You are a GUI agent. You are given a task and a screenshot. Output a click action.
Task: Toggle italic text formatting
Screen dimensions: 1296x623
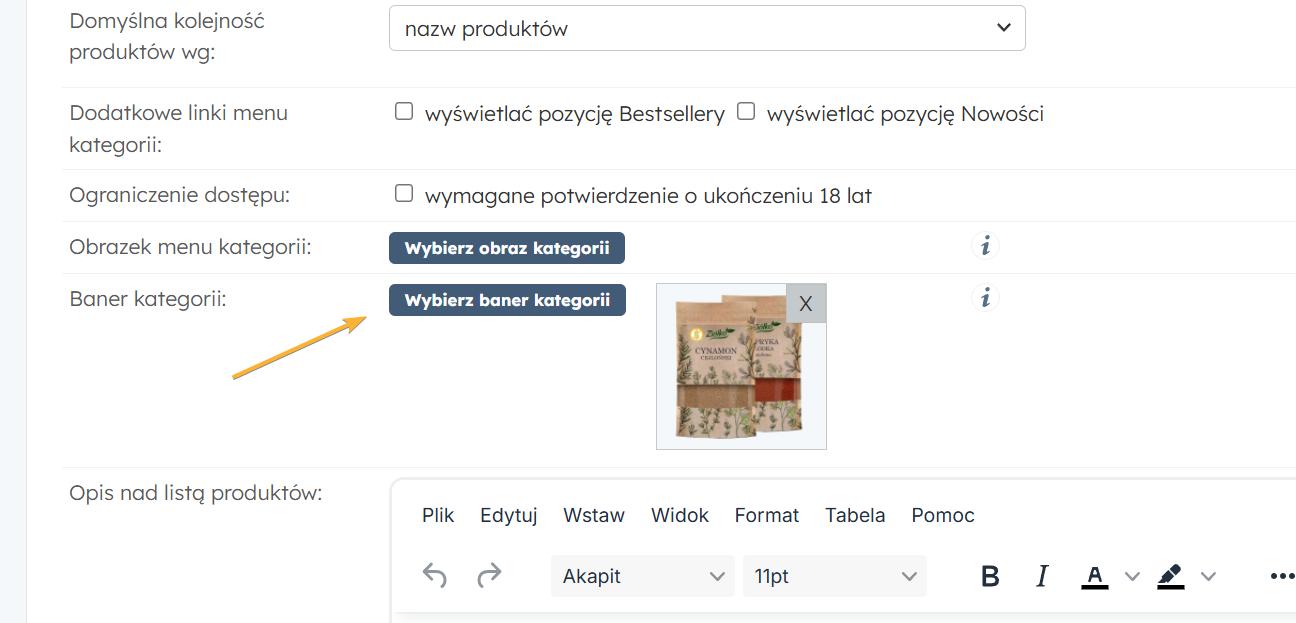[x=1042, y=576]
